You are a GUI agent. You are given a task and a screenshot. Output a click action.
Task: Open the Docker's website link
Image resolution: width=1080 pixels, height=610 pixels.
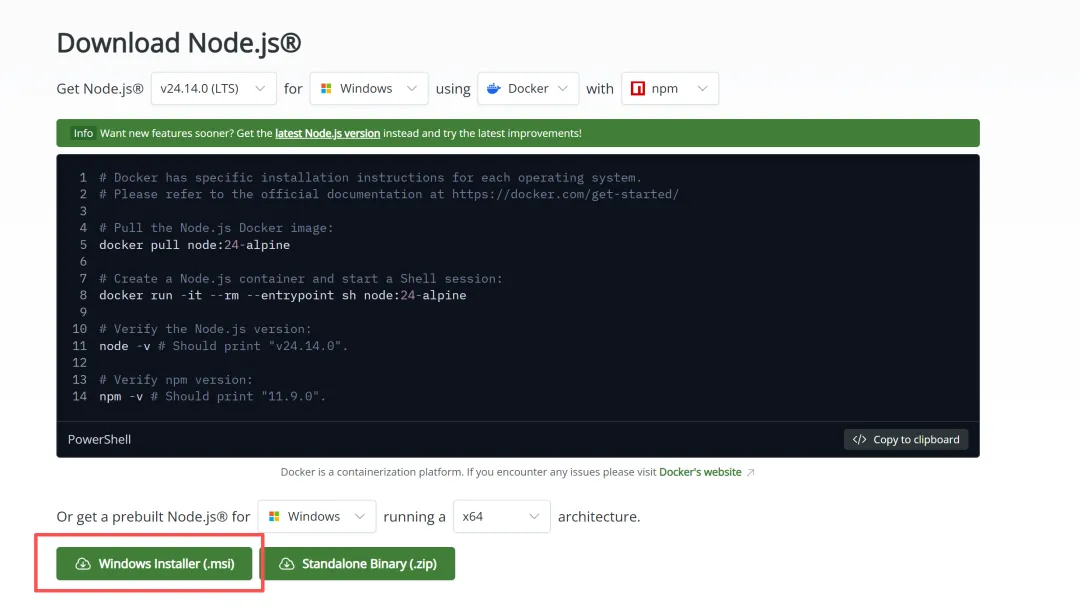tap(700, 472)
